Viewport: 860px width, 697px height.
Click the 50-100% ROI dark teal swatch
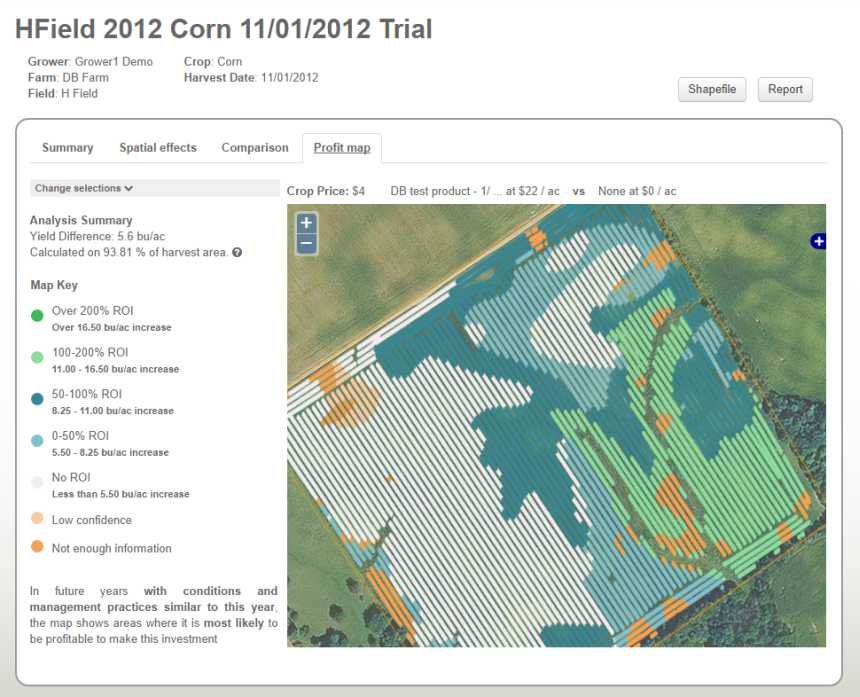(37, 399)
